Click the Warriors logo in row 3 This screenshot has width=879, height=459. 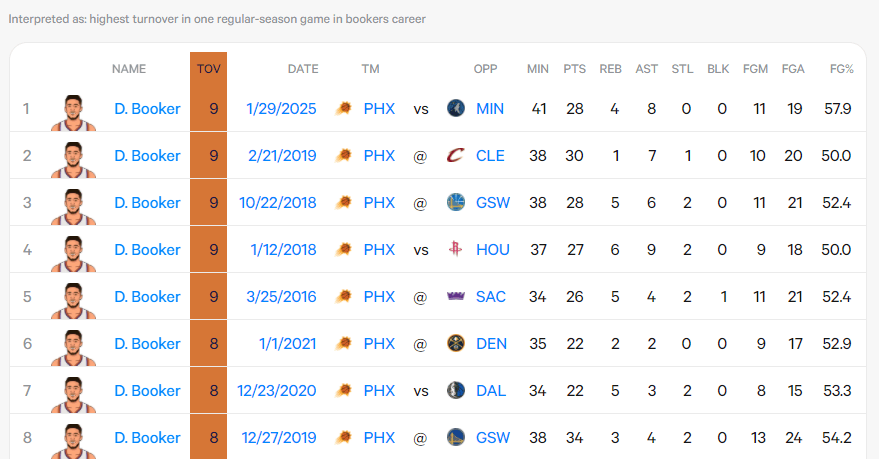[456, 202]
